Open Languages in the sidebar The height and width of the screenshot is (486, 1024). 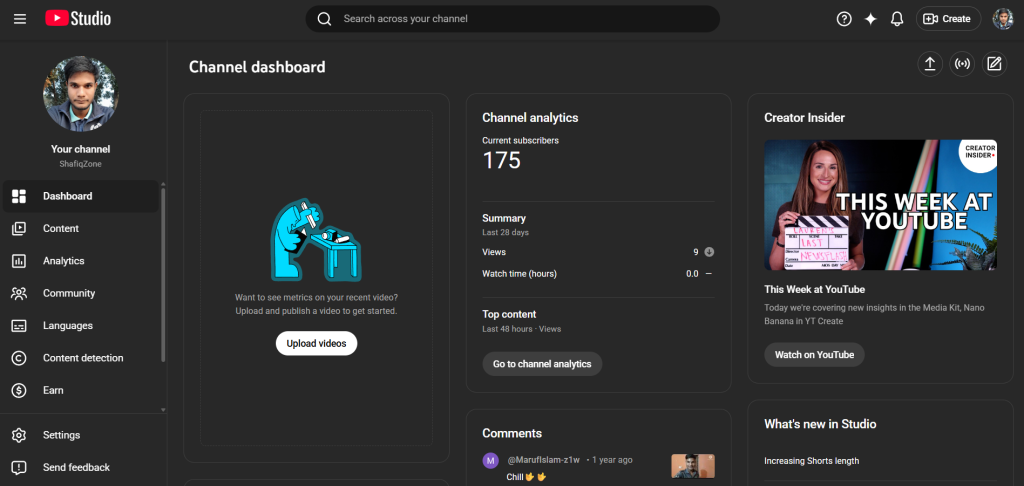coord(81,325)
